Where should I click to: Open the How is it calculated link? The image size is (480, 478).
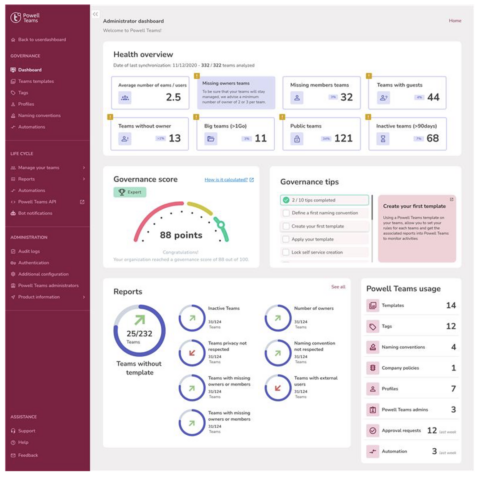point(229,180)
